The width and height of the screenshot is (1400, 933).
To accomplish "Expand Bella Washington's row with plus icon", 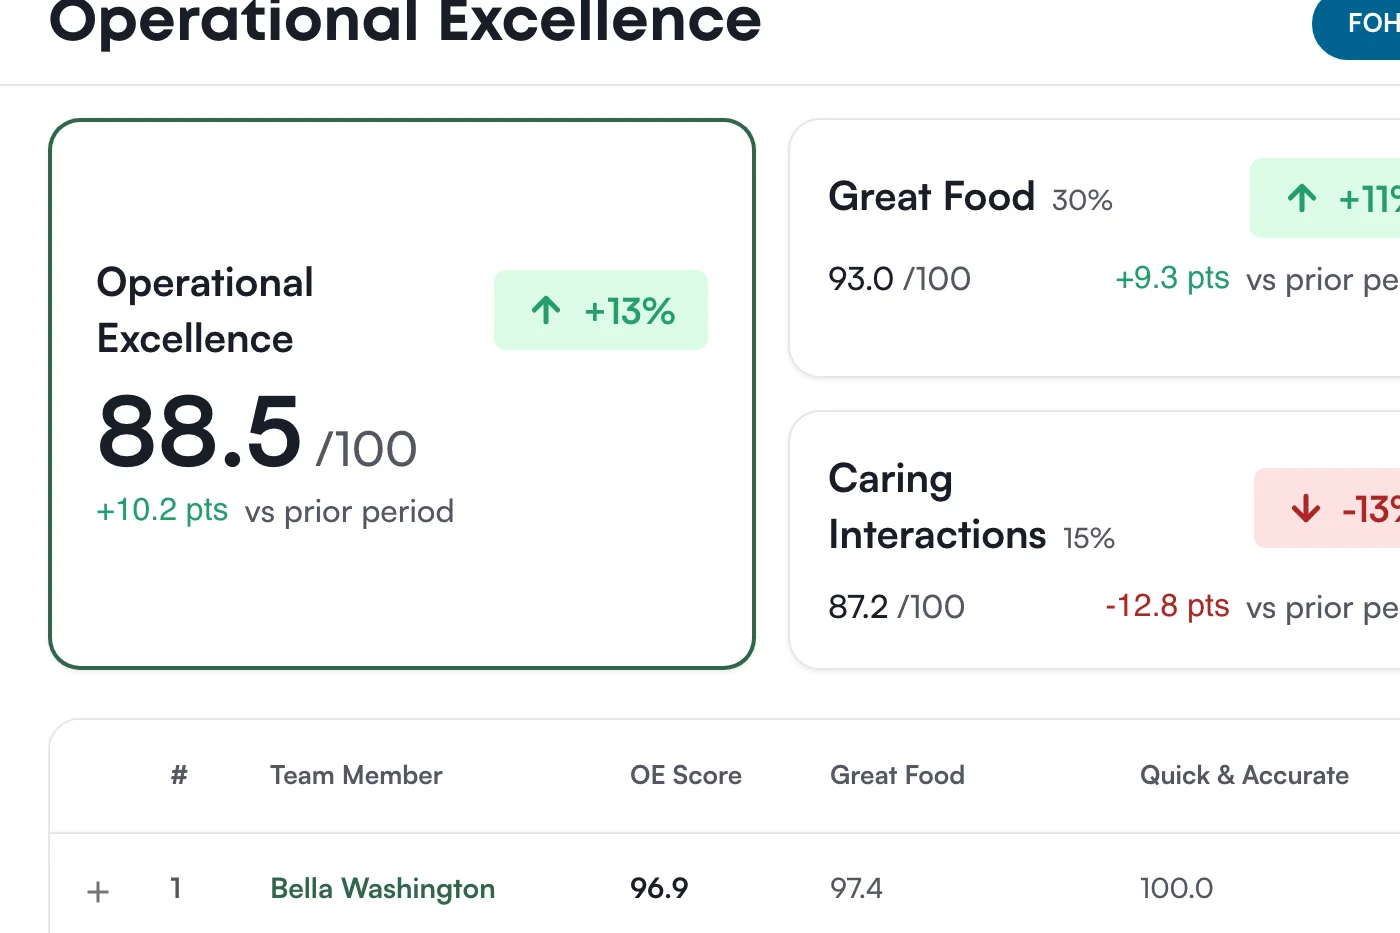I will [98, 891].
